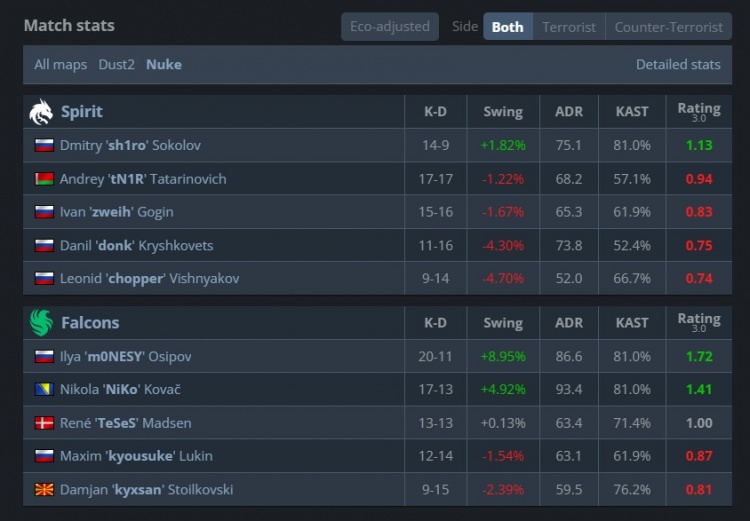Select the Both side filter
Viewport: 750px width, 521px height.
click(x=507, y=27)
